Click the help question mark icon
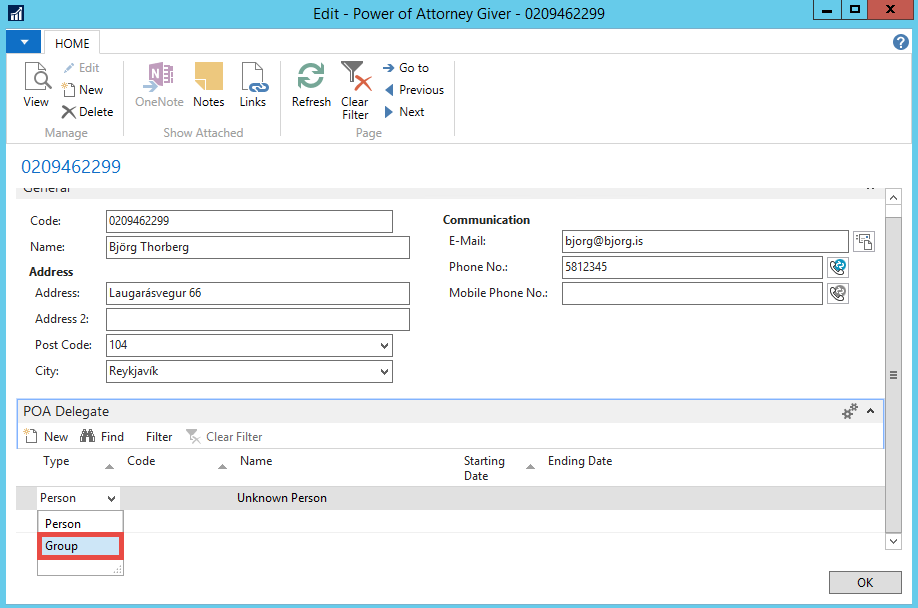The image size is (918, 608). pyautogui.click(x=900, y=42)
